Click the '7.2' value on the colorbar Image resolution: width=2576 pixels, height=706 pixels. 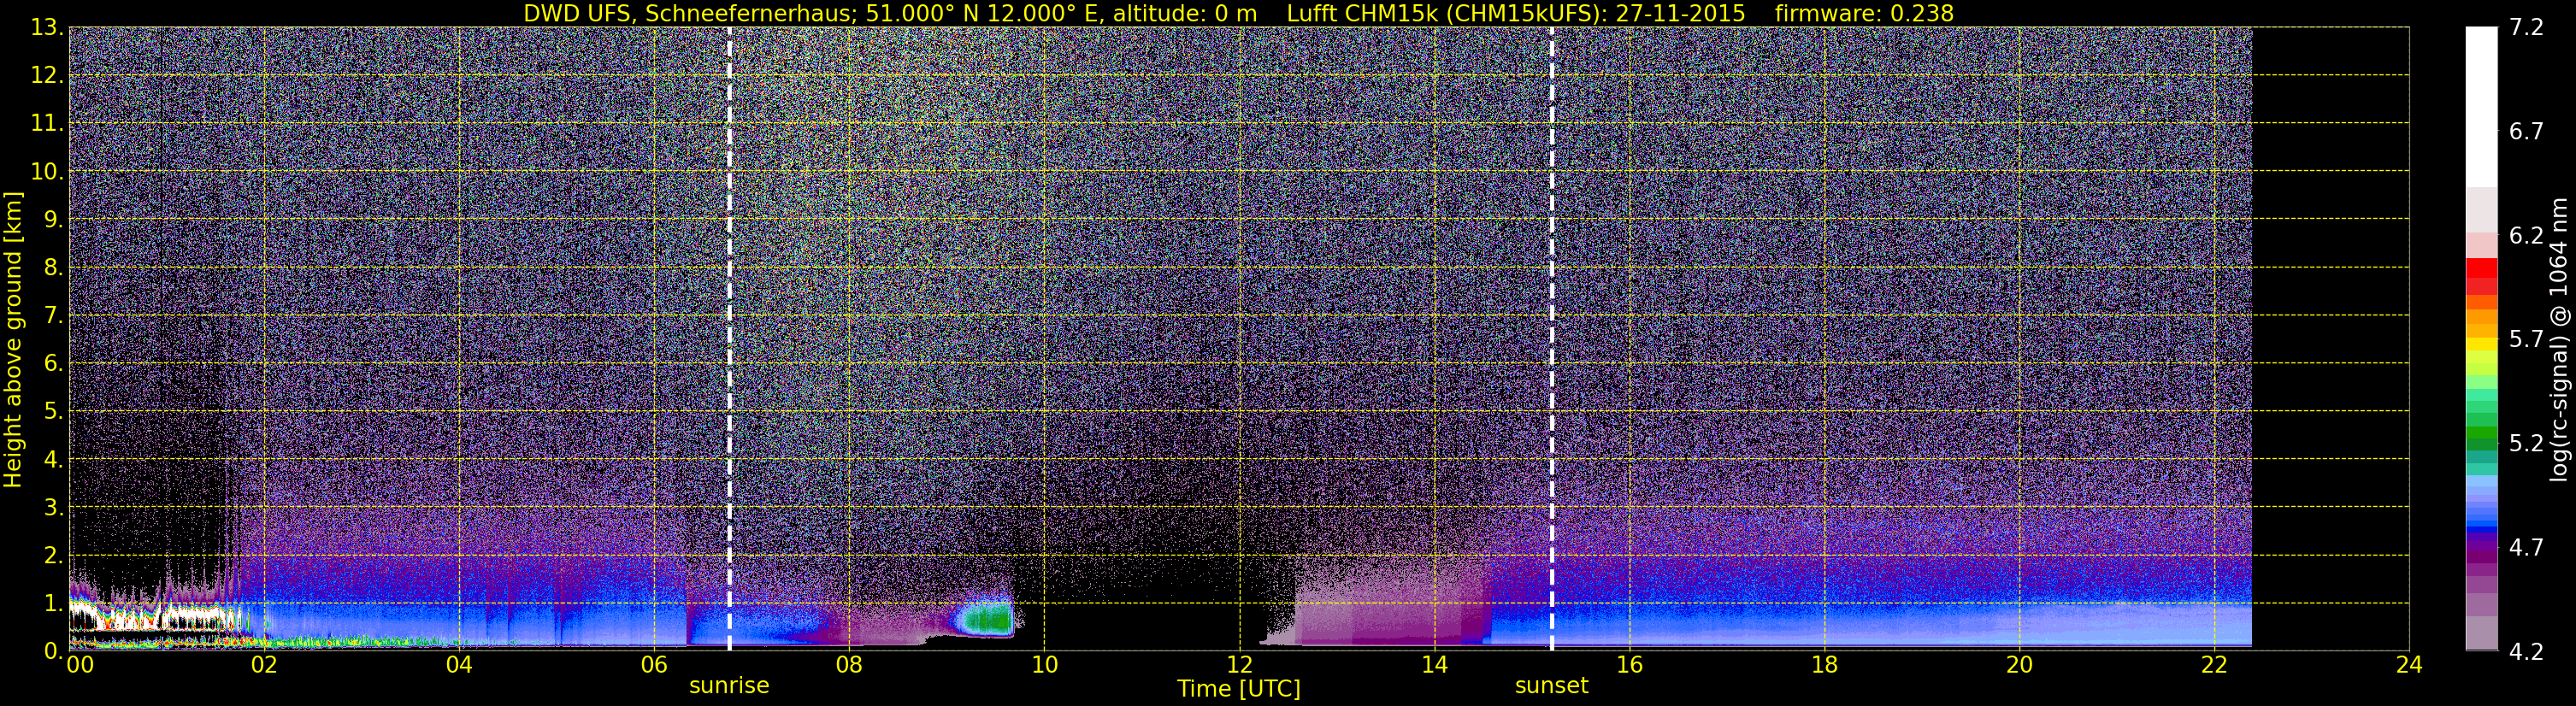pyautogui.click(x=2526, y=28)
